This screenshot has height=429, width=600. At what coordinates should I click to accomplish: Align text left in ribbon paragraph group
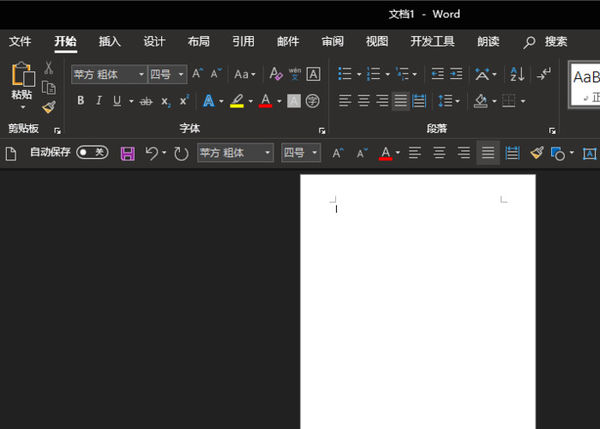pos(345,101)
